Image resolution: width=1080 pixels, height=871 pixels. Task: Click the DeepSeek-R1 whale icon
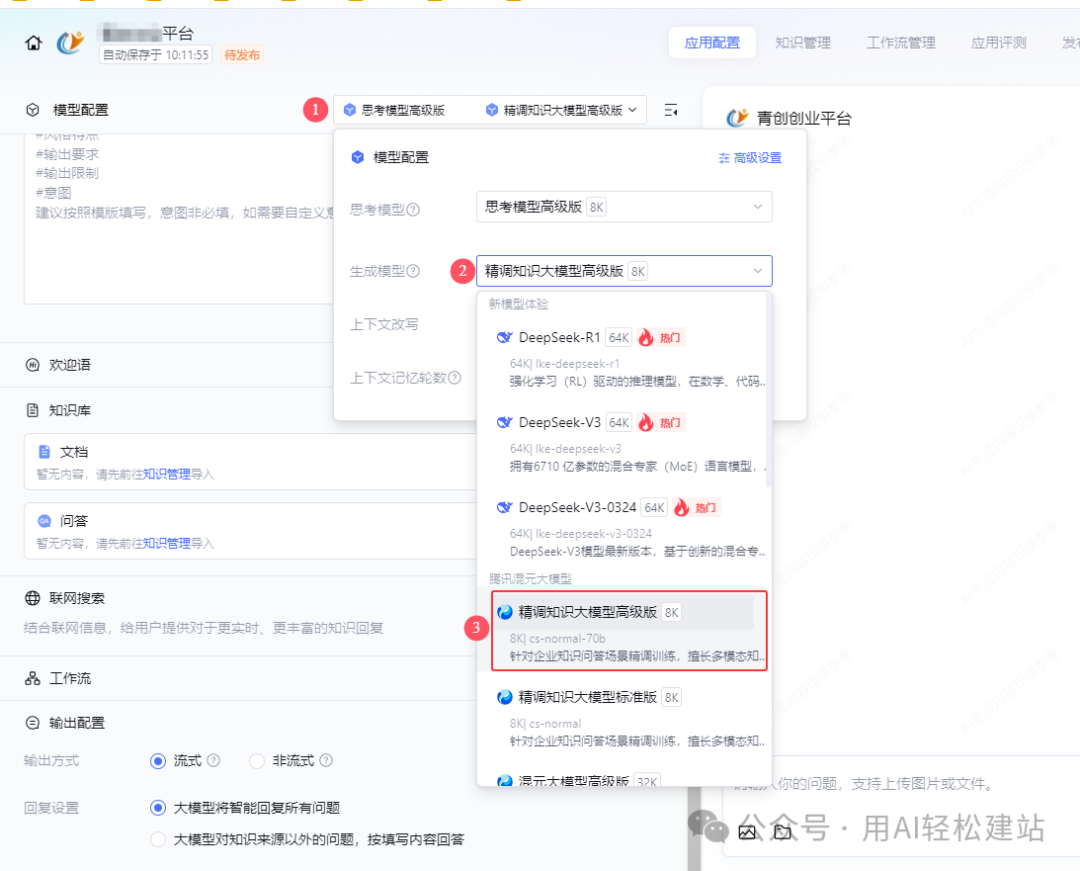(505, 337)
